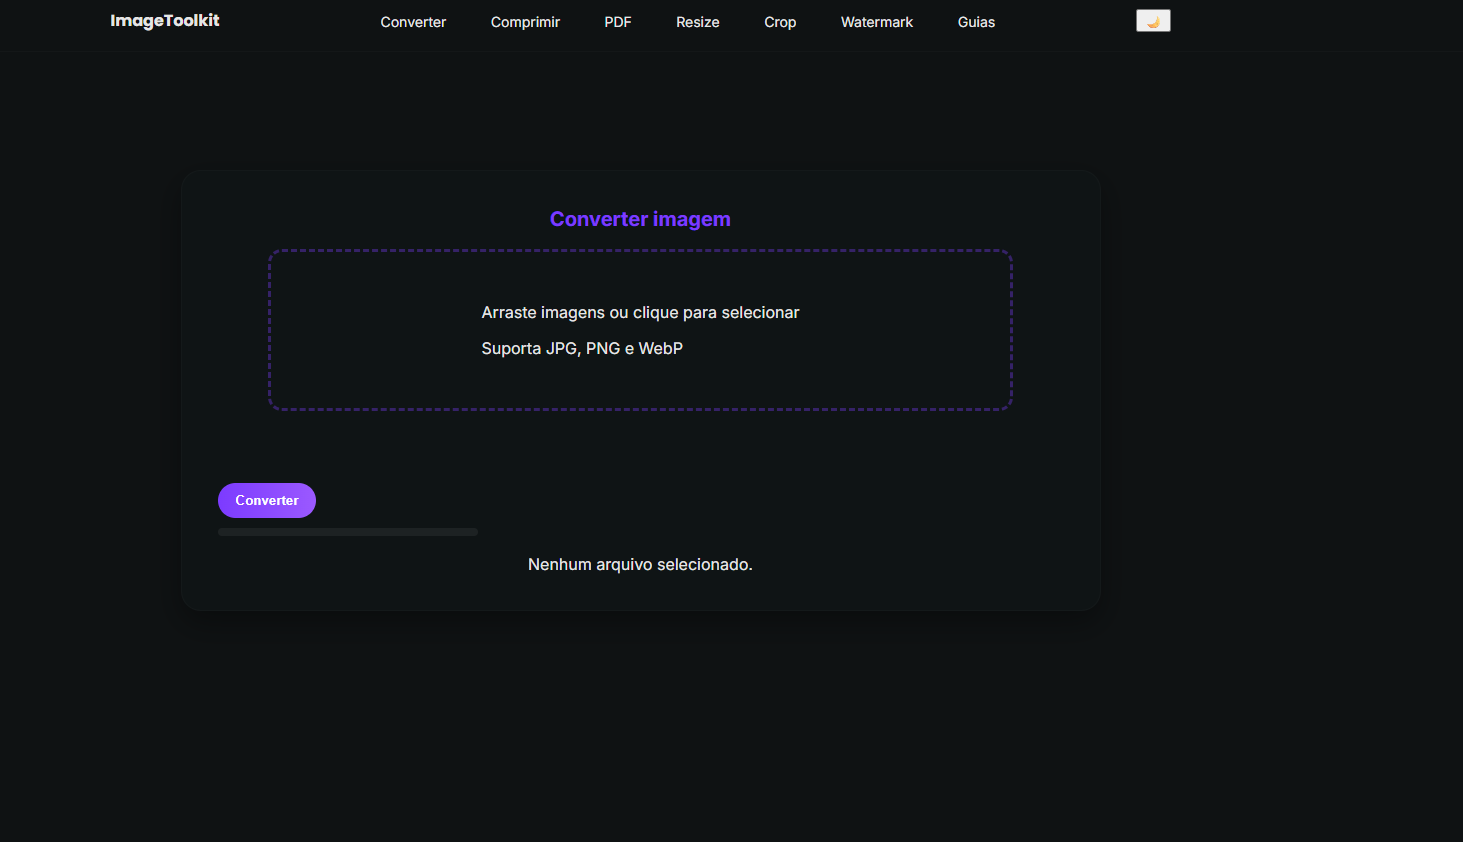Navigate to the Resize tool
1463x842 pixels.
point(698,22)
